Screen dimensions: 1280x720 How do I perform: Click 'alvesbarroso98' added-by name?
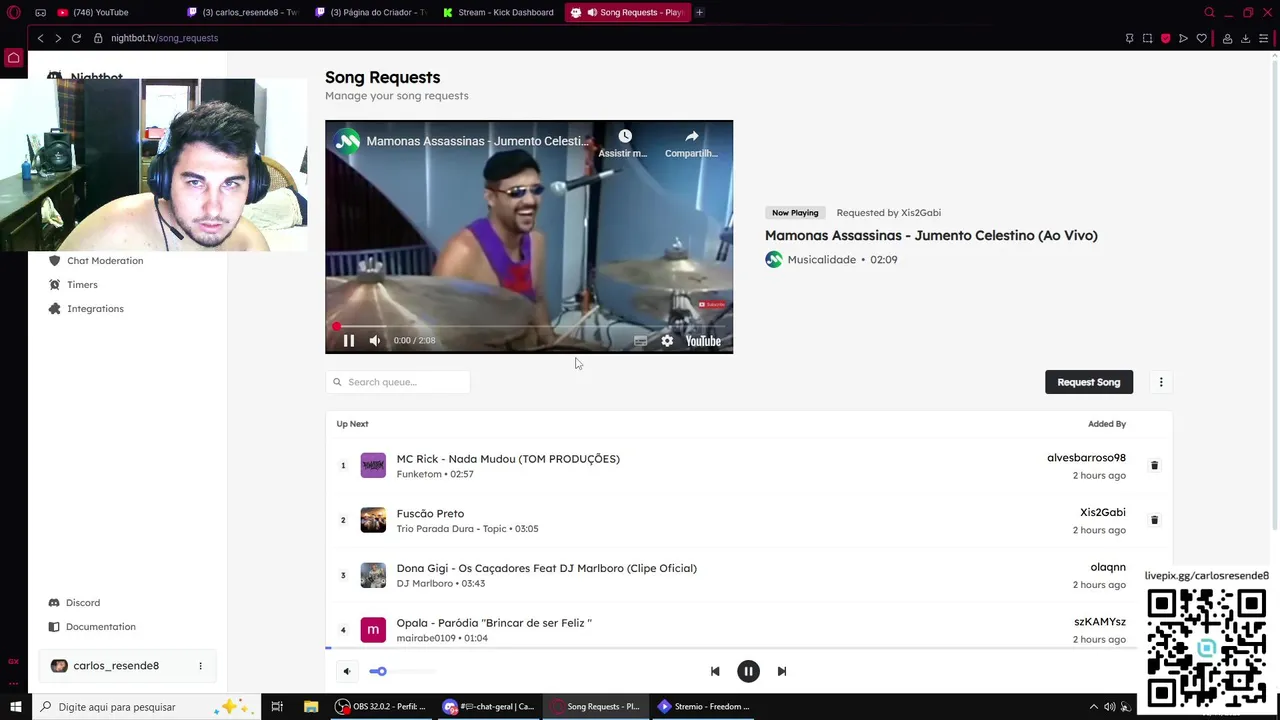(x=1086, y=458)
